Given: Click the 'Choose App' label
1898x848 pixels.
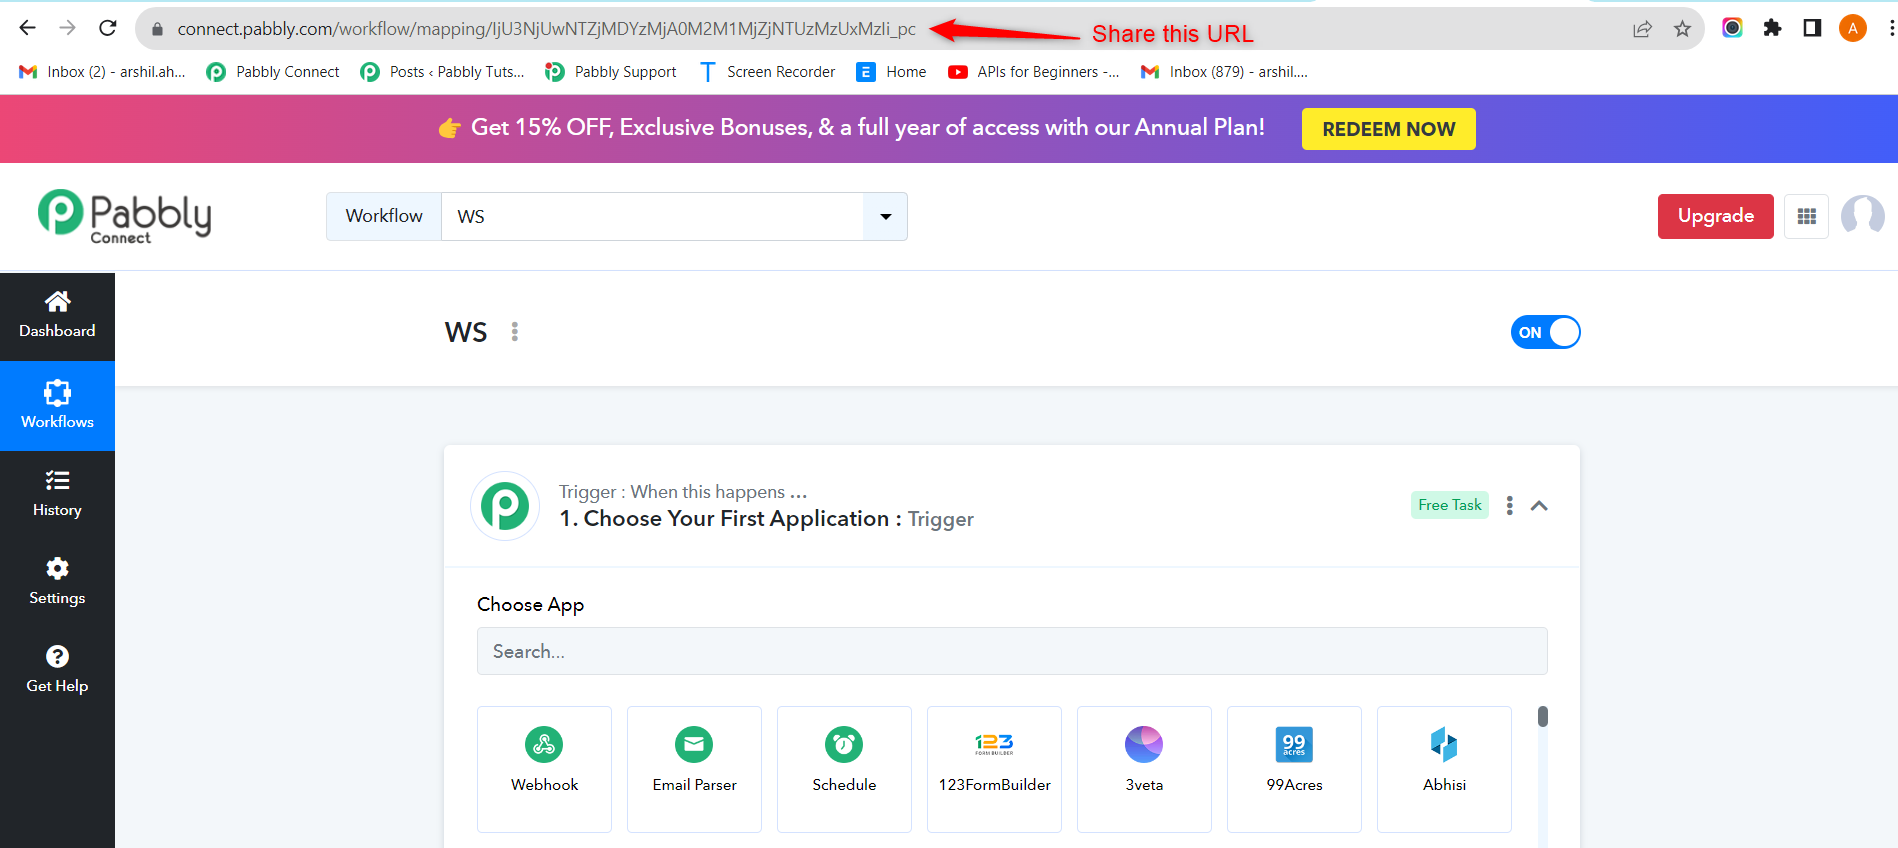Looking at the screenshot, I should coord(530,604).
